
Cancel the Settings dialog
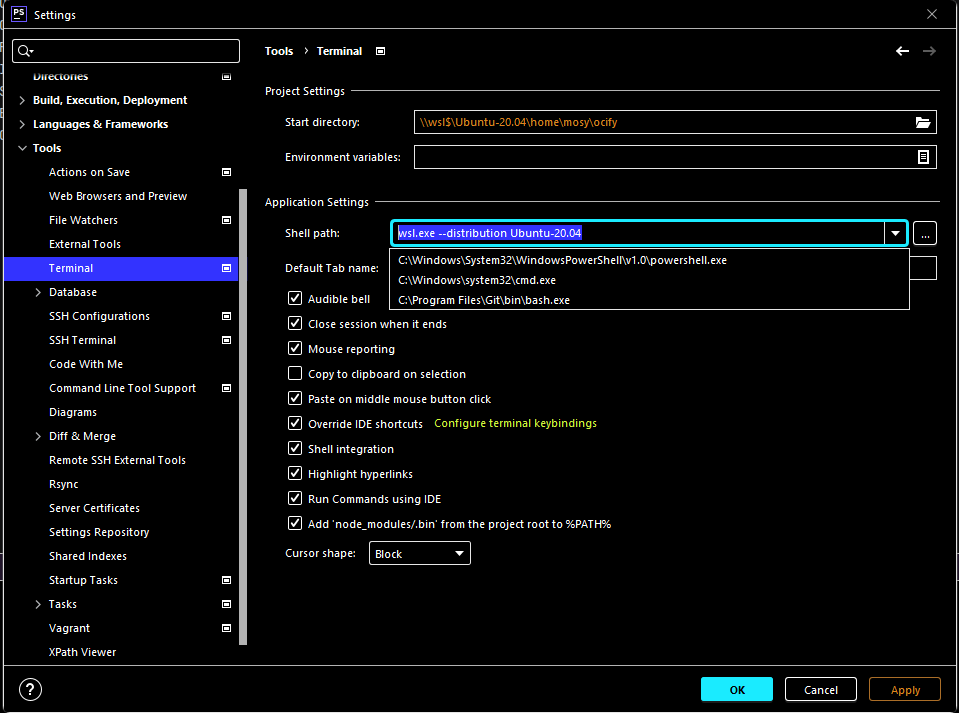[821, 690]
